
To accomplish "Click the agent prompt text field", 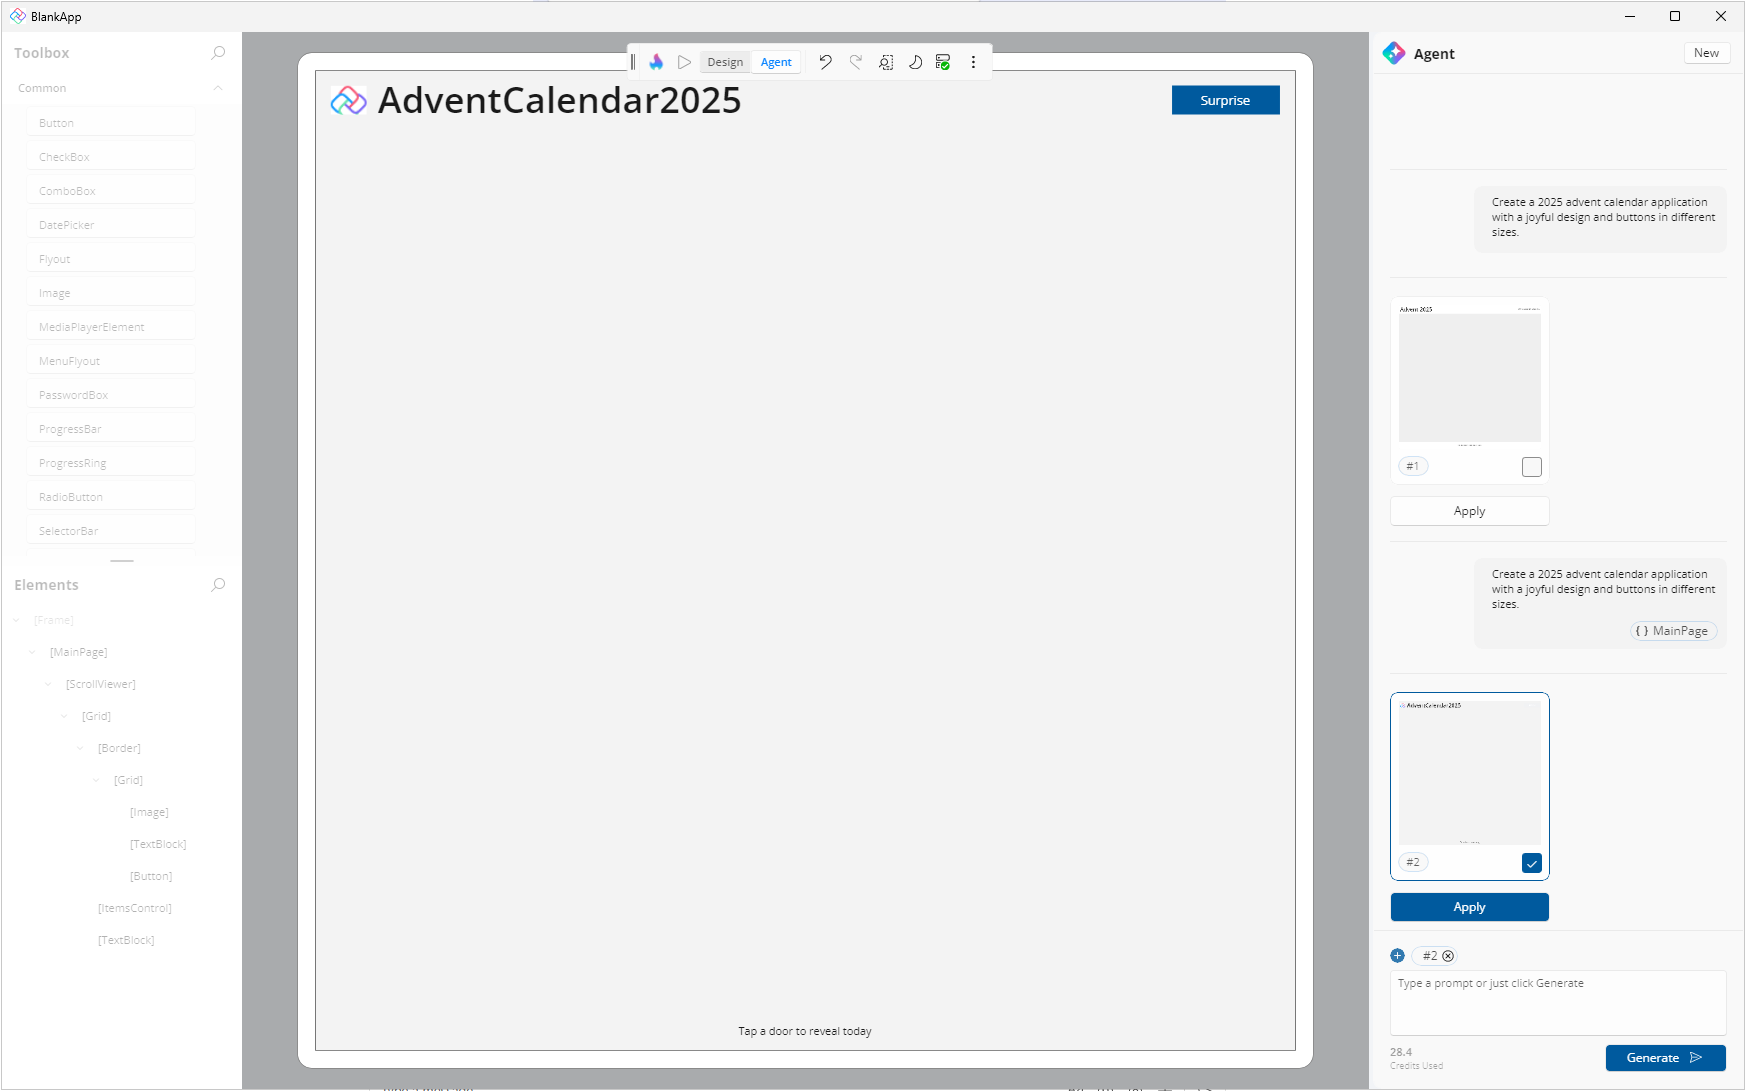I will pyautogui.click(x=1557, y=1002).
